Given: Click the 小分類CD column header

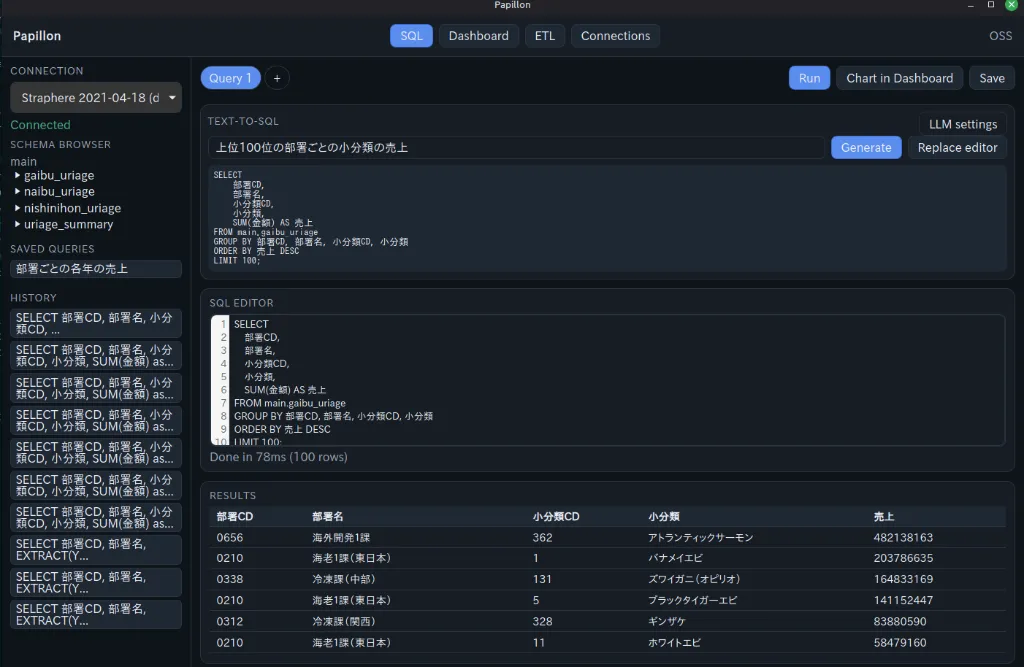Looking at the screenshot, I should point(556,517).
